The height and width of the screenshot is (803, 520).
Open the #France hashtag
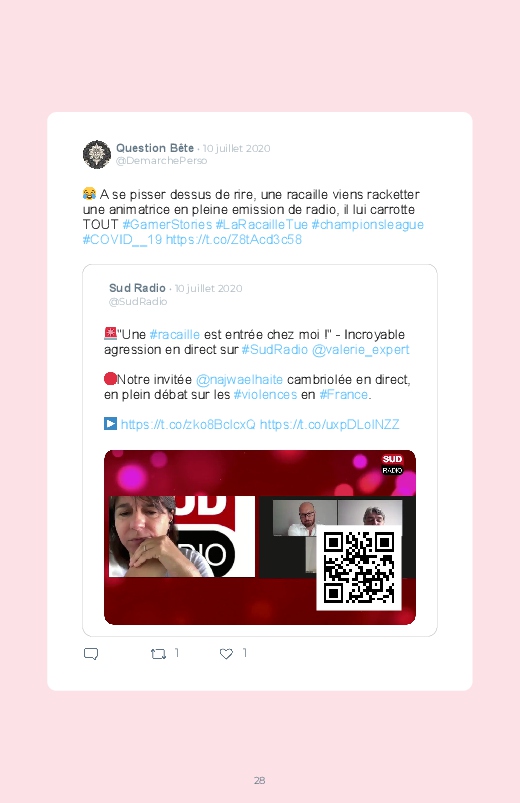coord(343,394)
